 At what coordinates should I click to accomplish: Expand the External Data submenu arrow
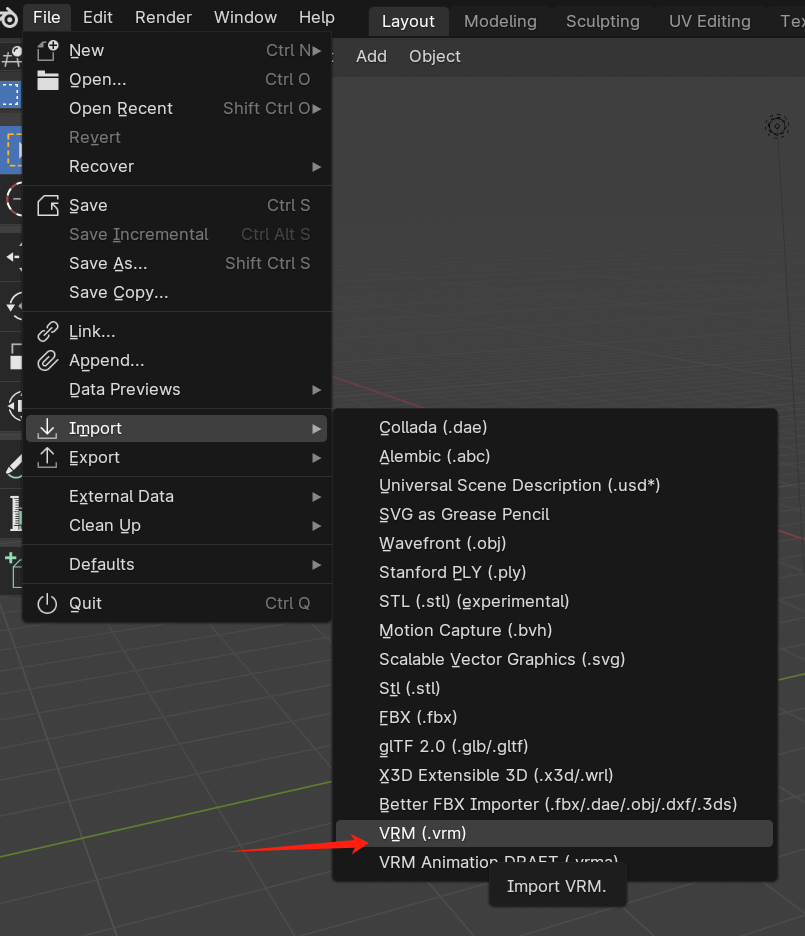click(317, 497)
